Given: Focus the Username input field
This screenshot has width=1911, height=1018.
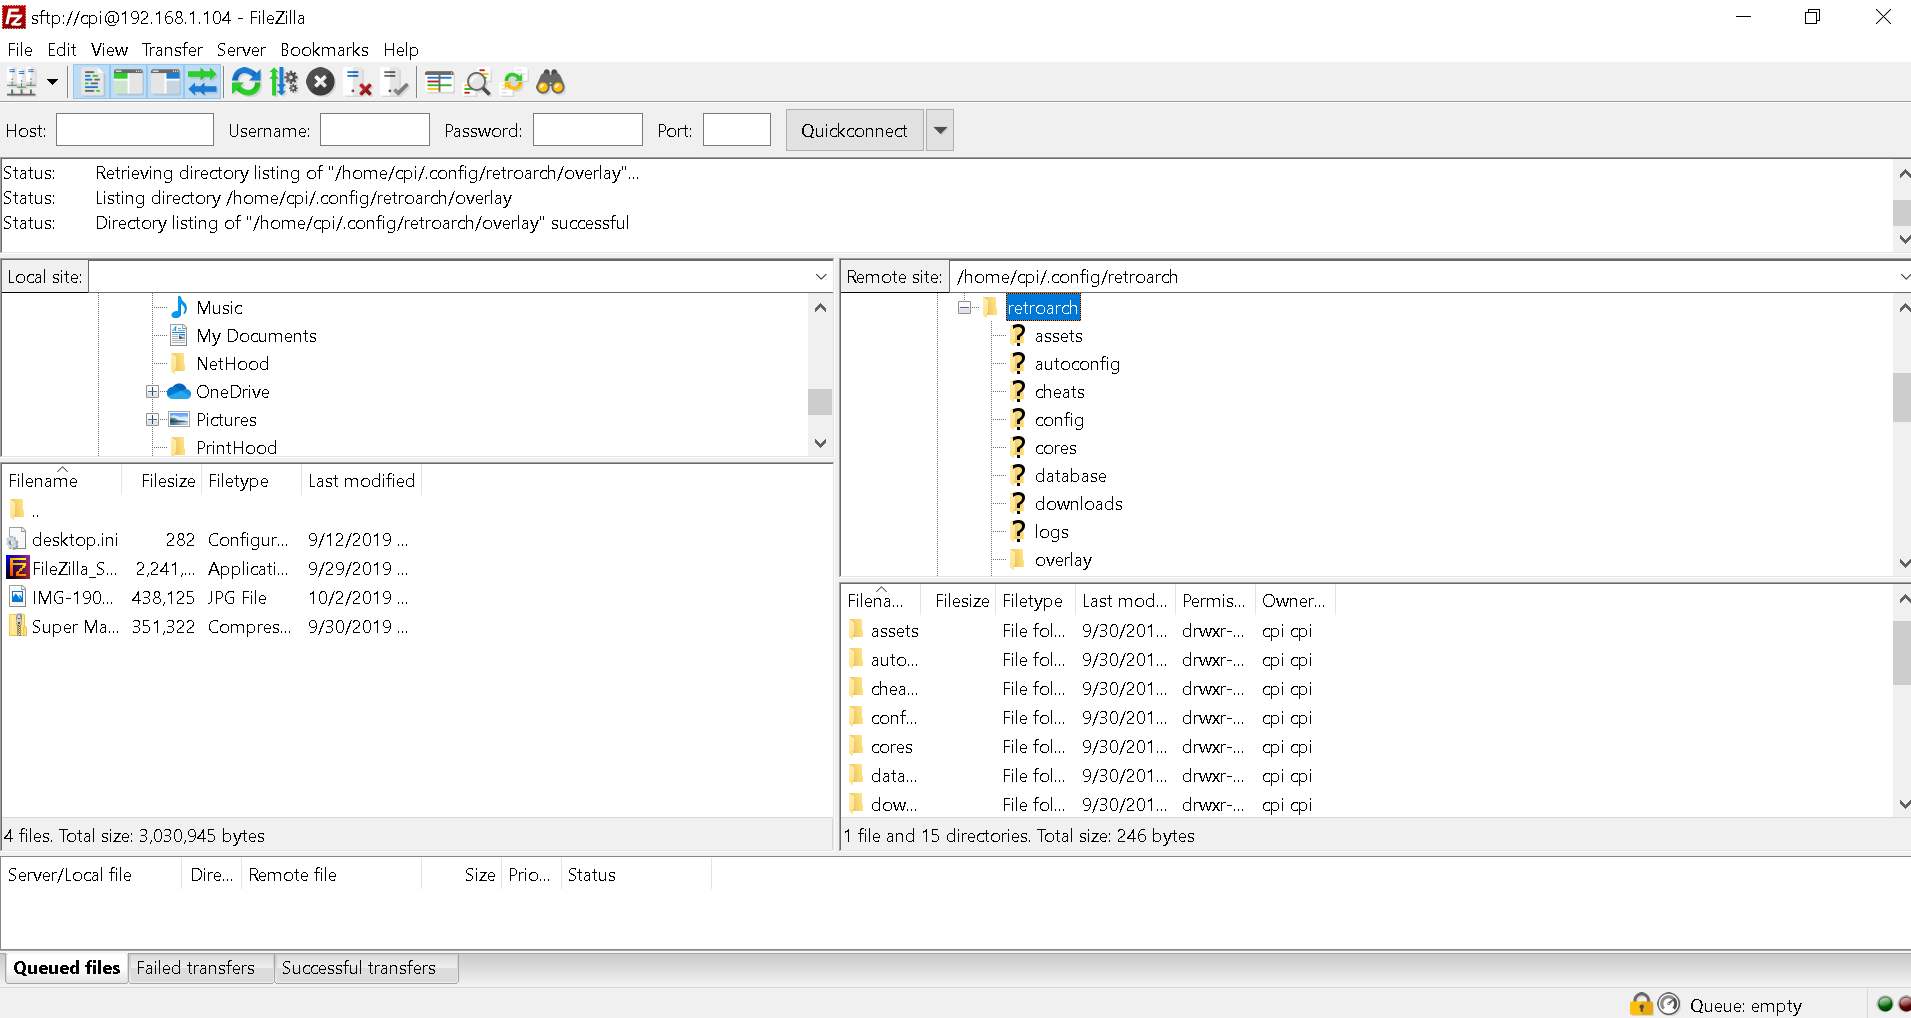Looking at the screenshot, I should (x=375, y=130).
